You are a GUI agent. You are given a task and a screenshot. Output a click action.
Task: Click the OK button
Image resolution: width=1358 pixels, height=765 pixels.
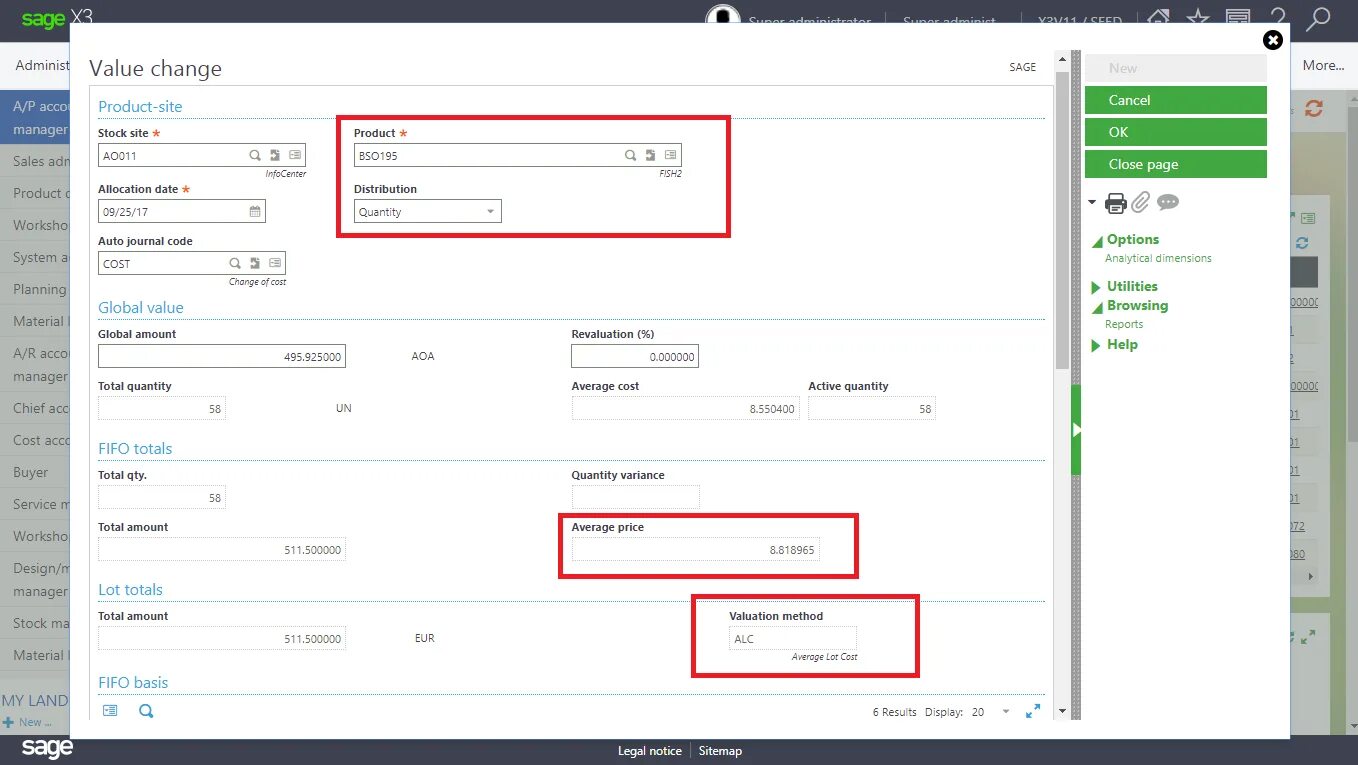[x=1176, y=132]
